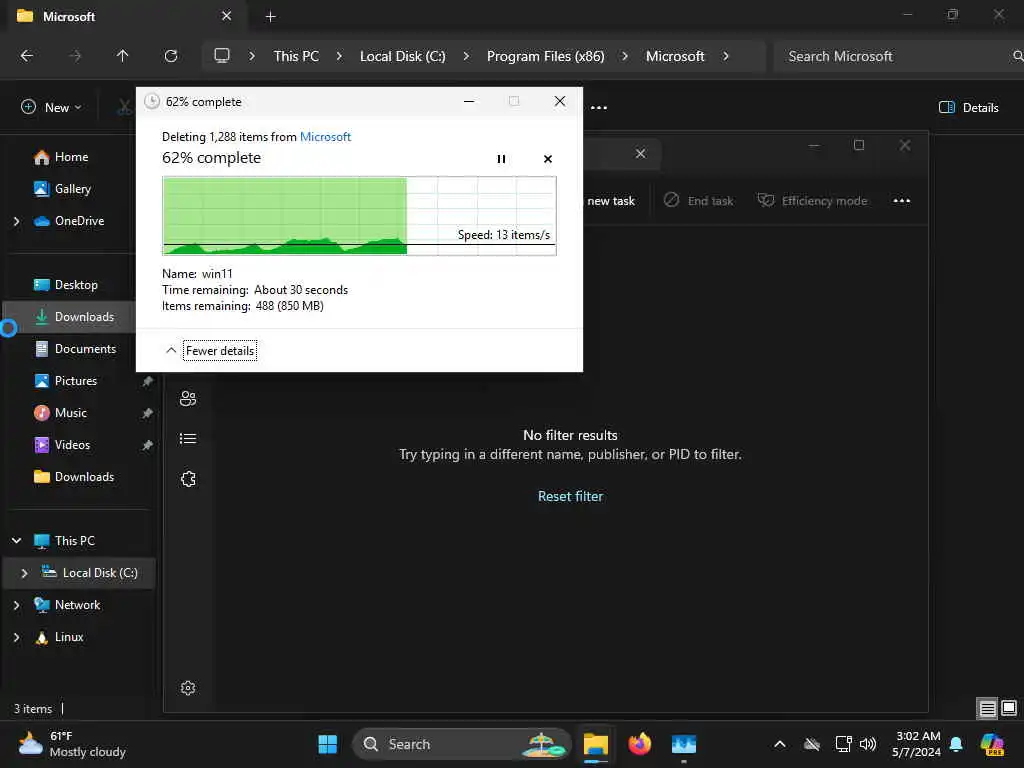Viewport: 1024px width, 768px height.
Task: Open yellow Downloads folder below Videos
Action: coord(84,477)
